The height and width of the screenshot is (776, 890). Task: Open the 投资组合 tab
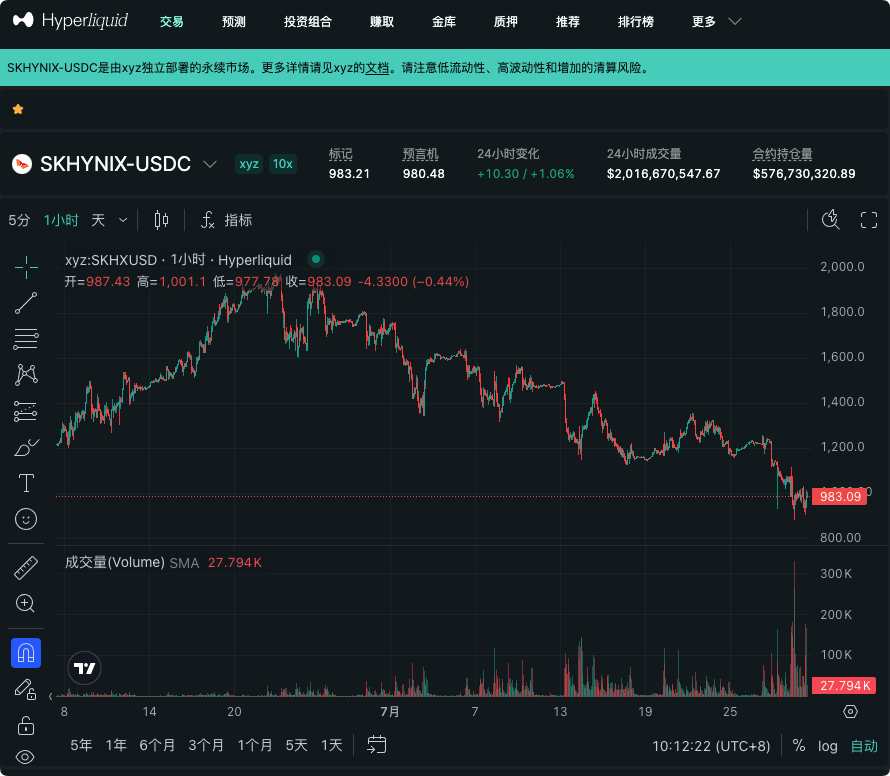(x=308, y=22)
